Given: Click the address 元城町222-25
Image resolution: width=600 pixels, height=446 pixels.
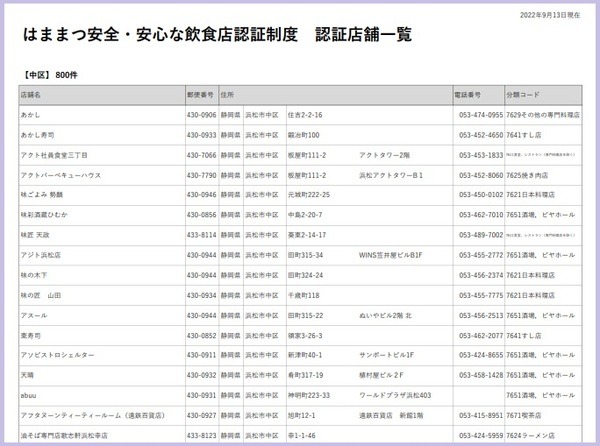Looking at the screenshot, I should pos(309,195).
